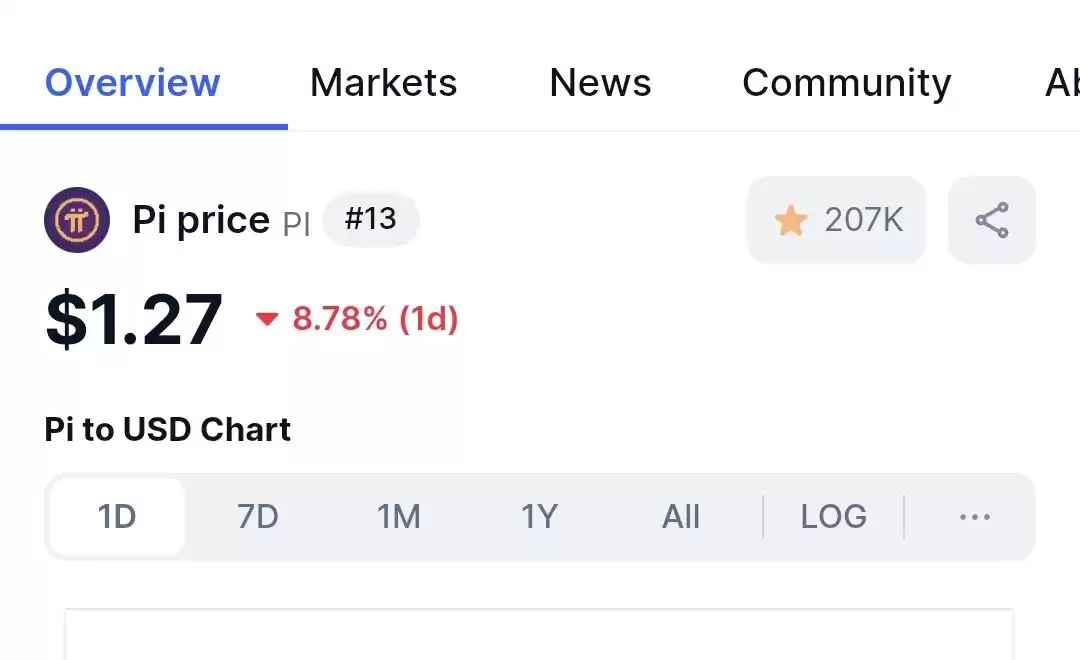Toggle the LOG scale option

coord(833,517)
